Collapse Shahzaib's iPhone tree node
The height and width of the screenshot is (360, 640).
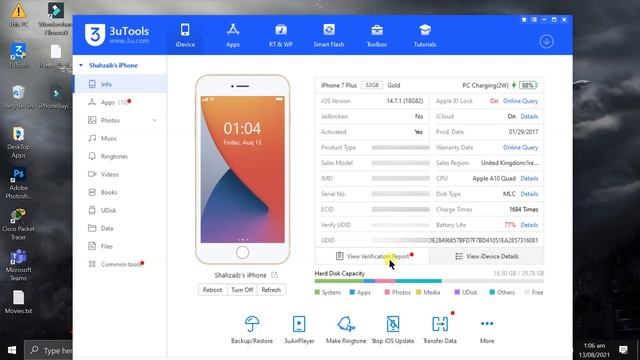(x=81, y=65)
